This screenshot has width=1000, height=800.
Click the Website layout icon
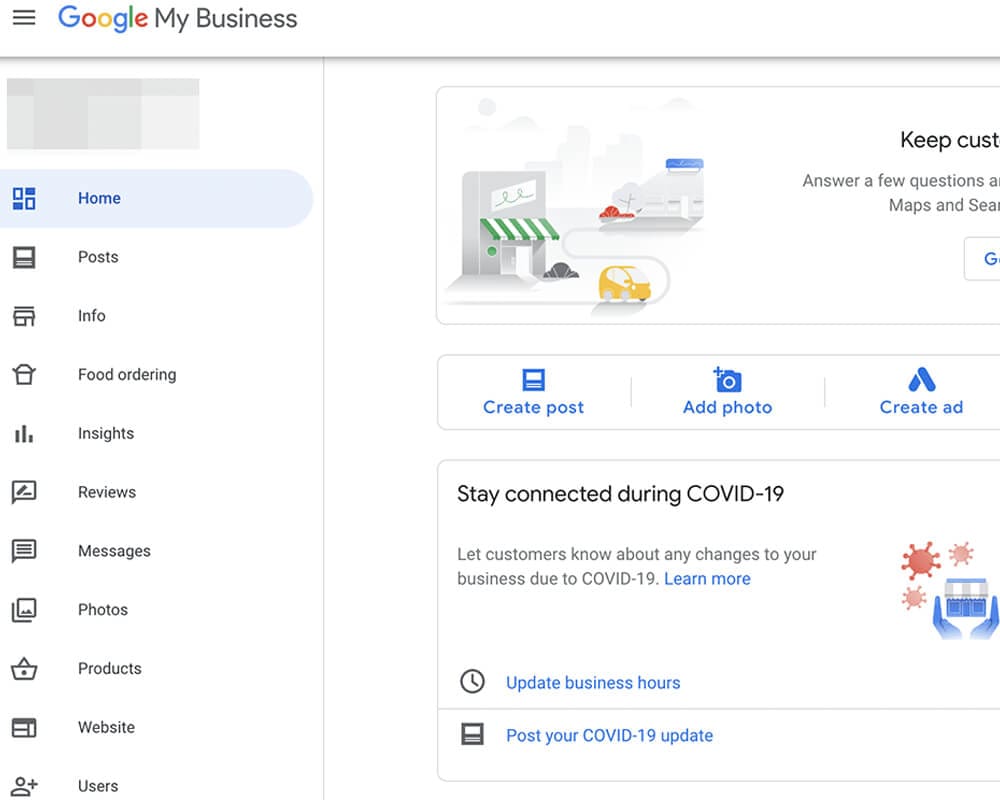pyautogui.click(x=24, y=727)
